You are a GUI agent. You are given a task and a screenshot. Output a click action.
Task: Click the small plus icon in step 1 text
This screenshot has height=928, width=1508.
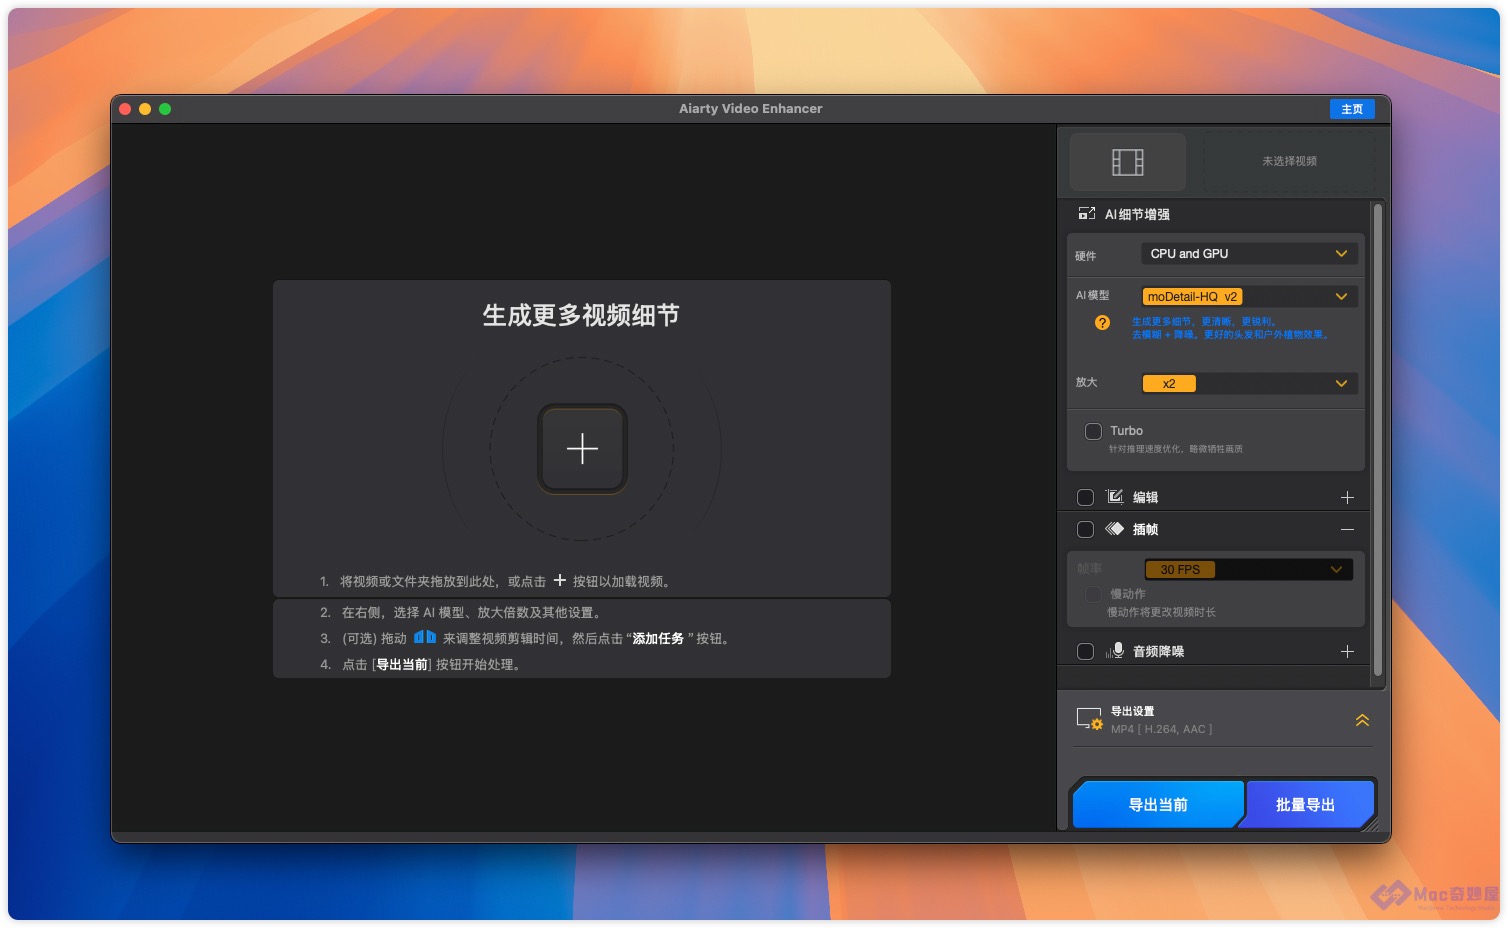pos(560,580)
